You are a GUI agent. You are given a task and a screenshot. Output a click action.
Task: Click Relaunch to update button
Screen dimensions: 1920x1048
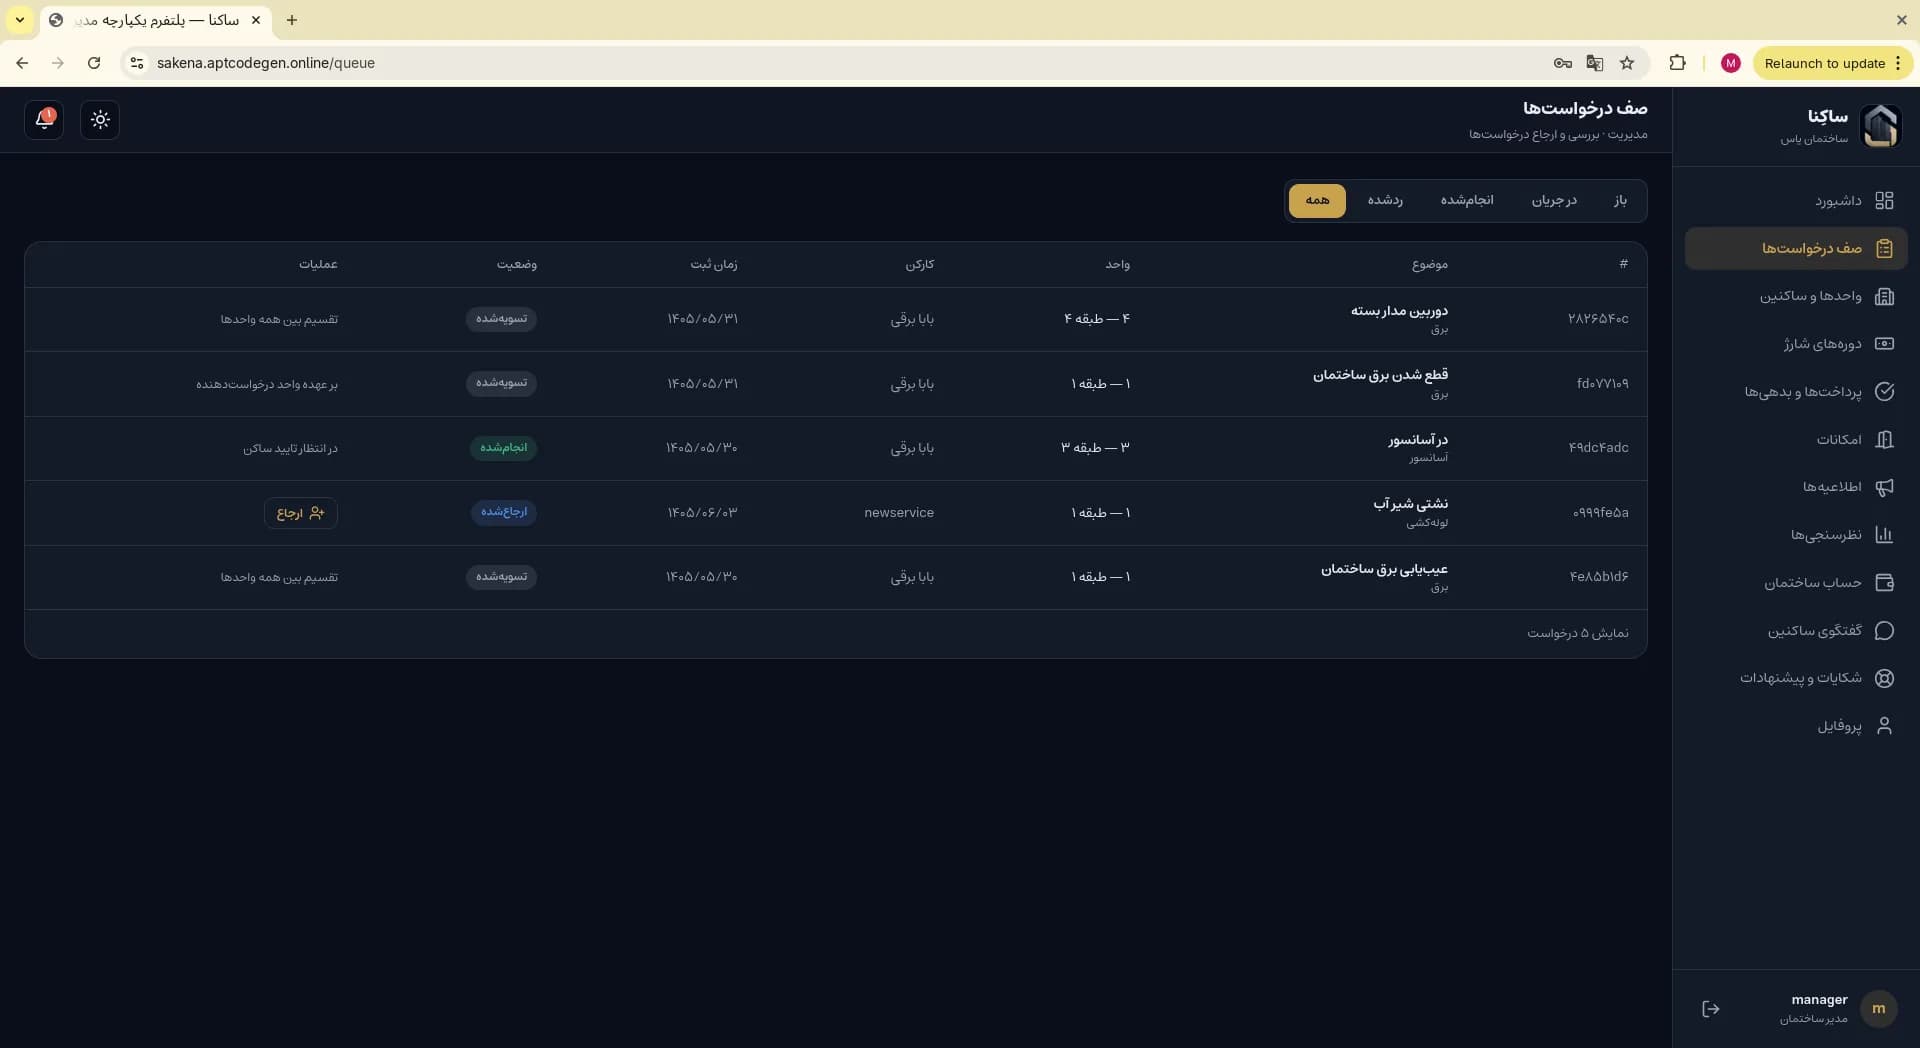click(x=1832, y=63)
